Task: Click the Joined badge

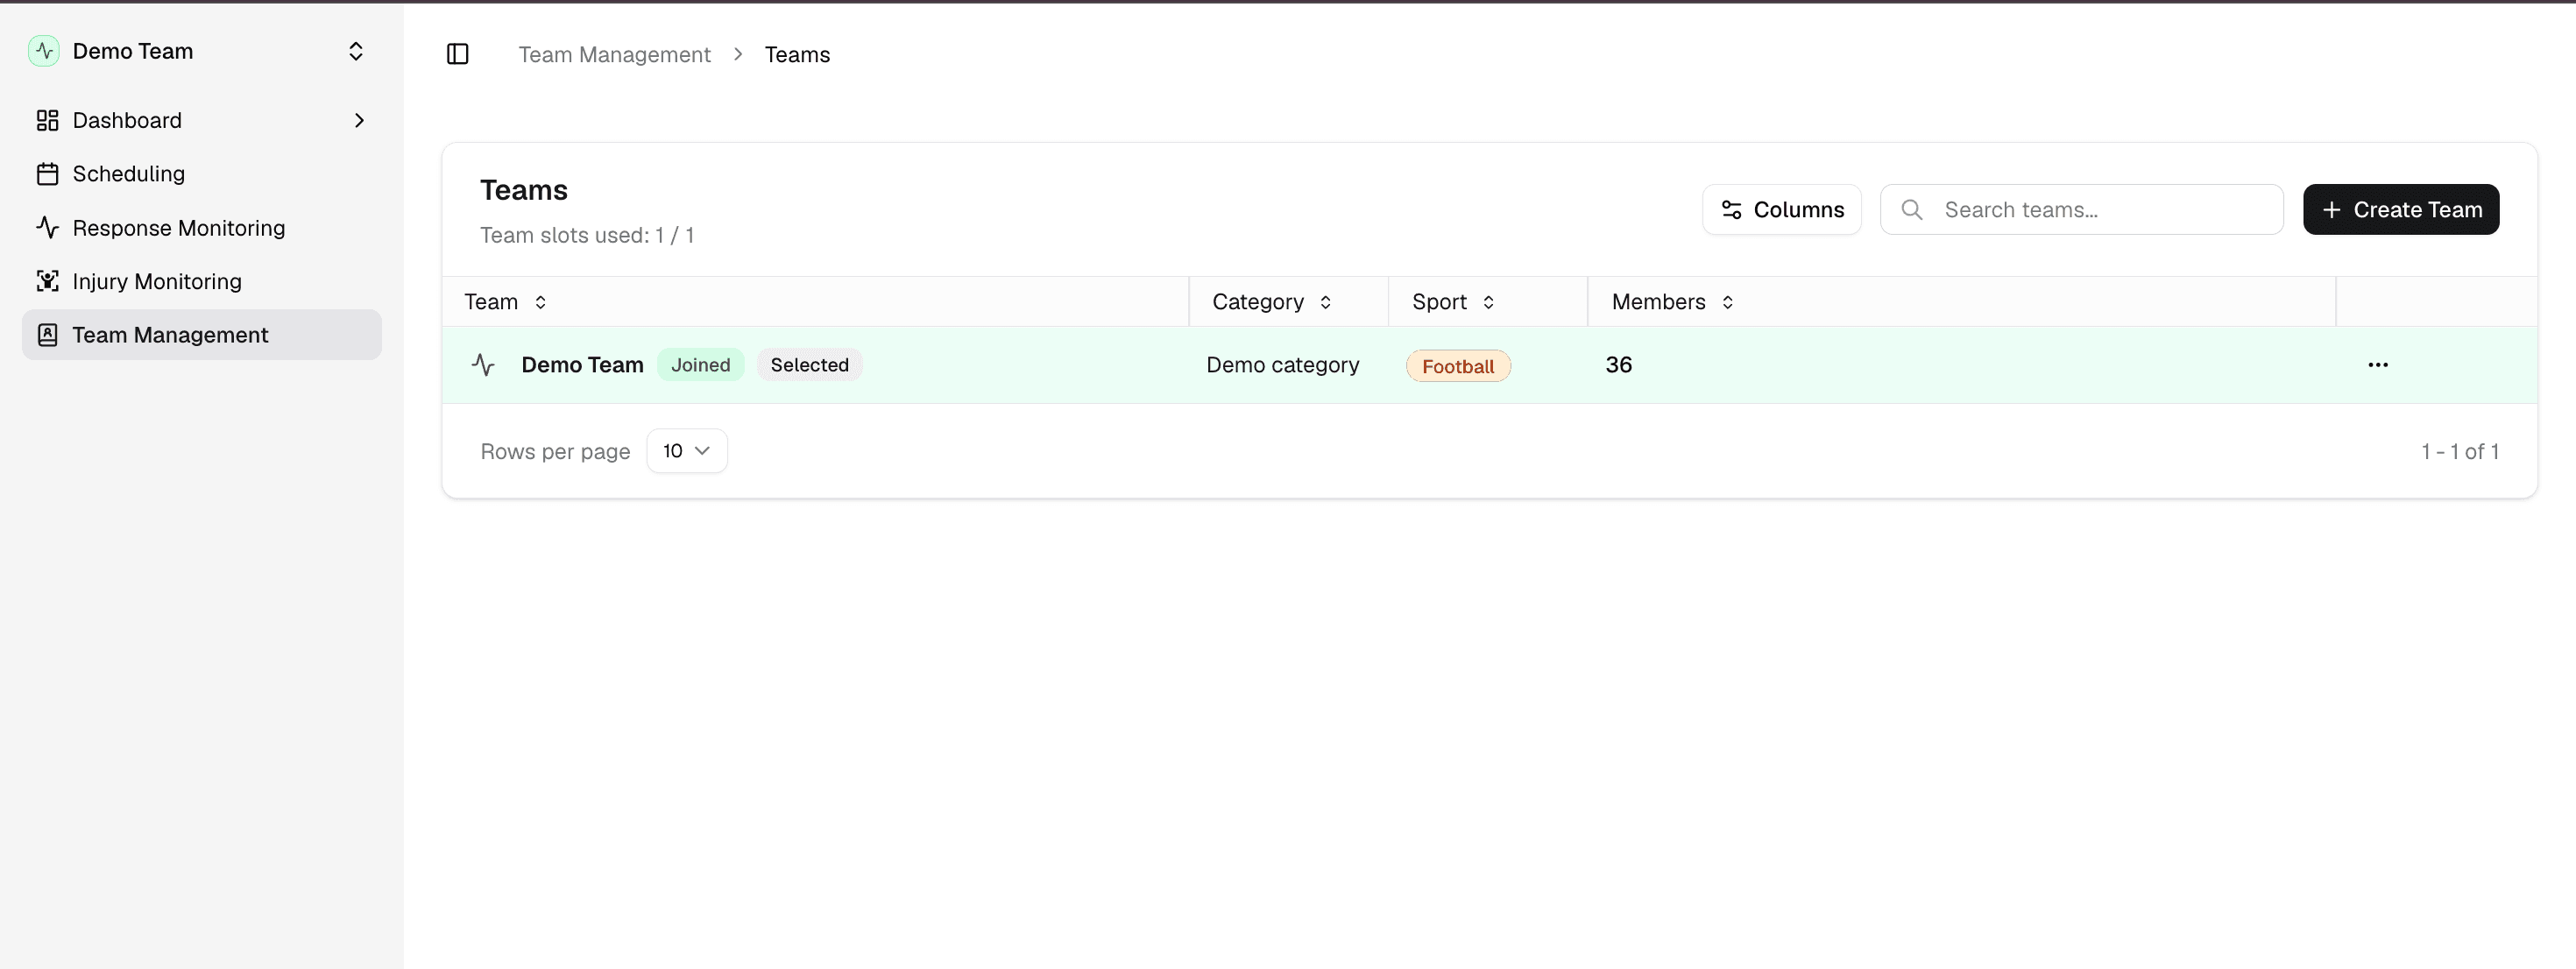Action: pyautogui.click(x=700, y=365)
